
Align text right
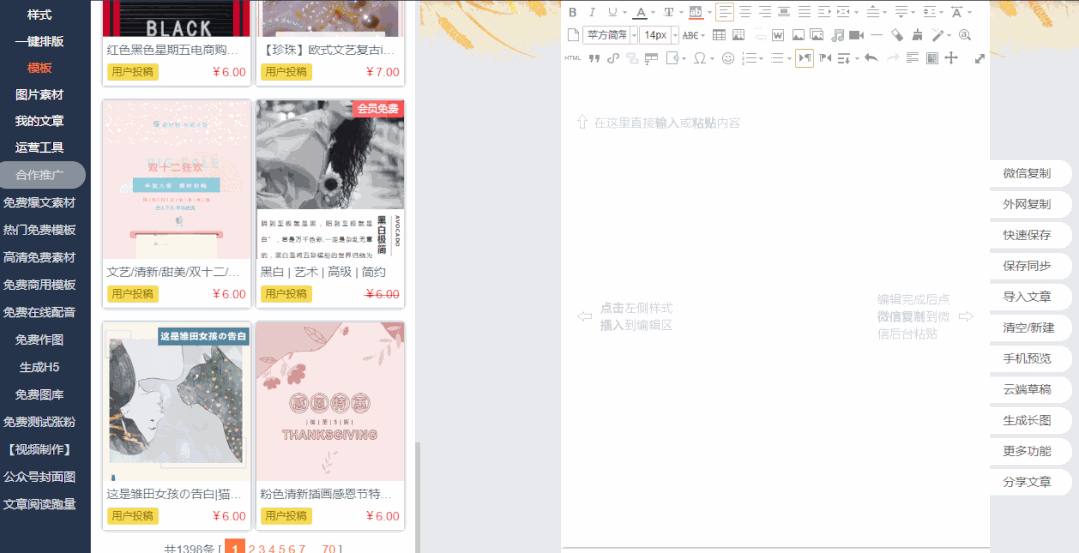coord(765,12)
